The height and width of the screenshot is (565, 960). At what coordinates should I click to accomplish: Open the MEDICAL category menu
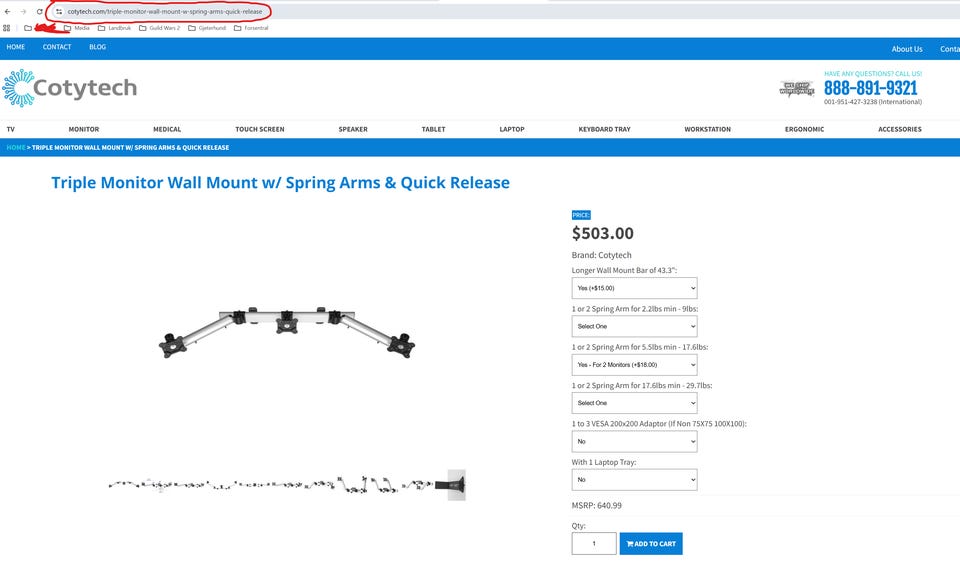167,129
